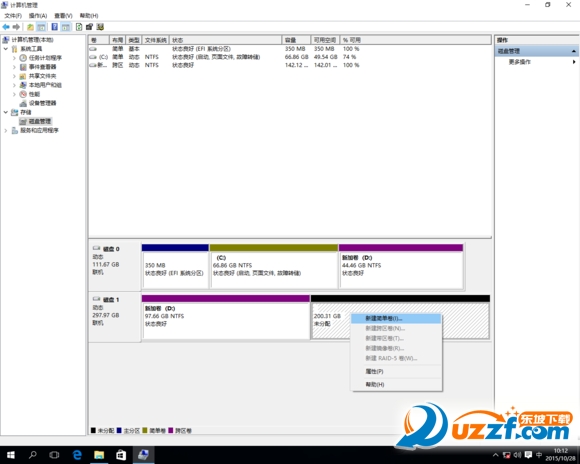Open Microsoft Edge from taskbar

[x=77, y=455]
